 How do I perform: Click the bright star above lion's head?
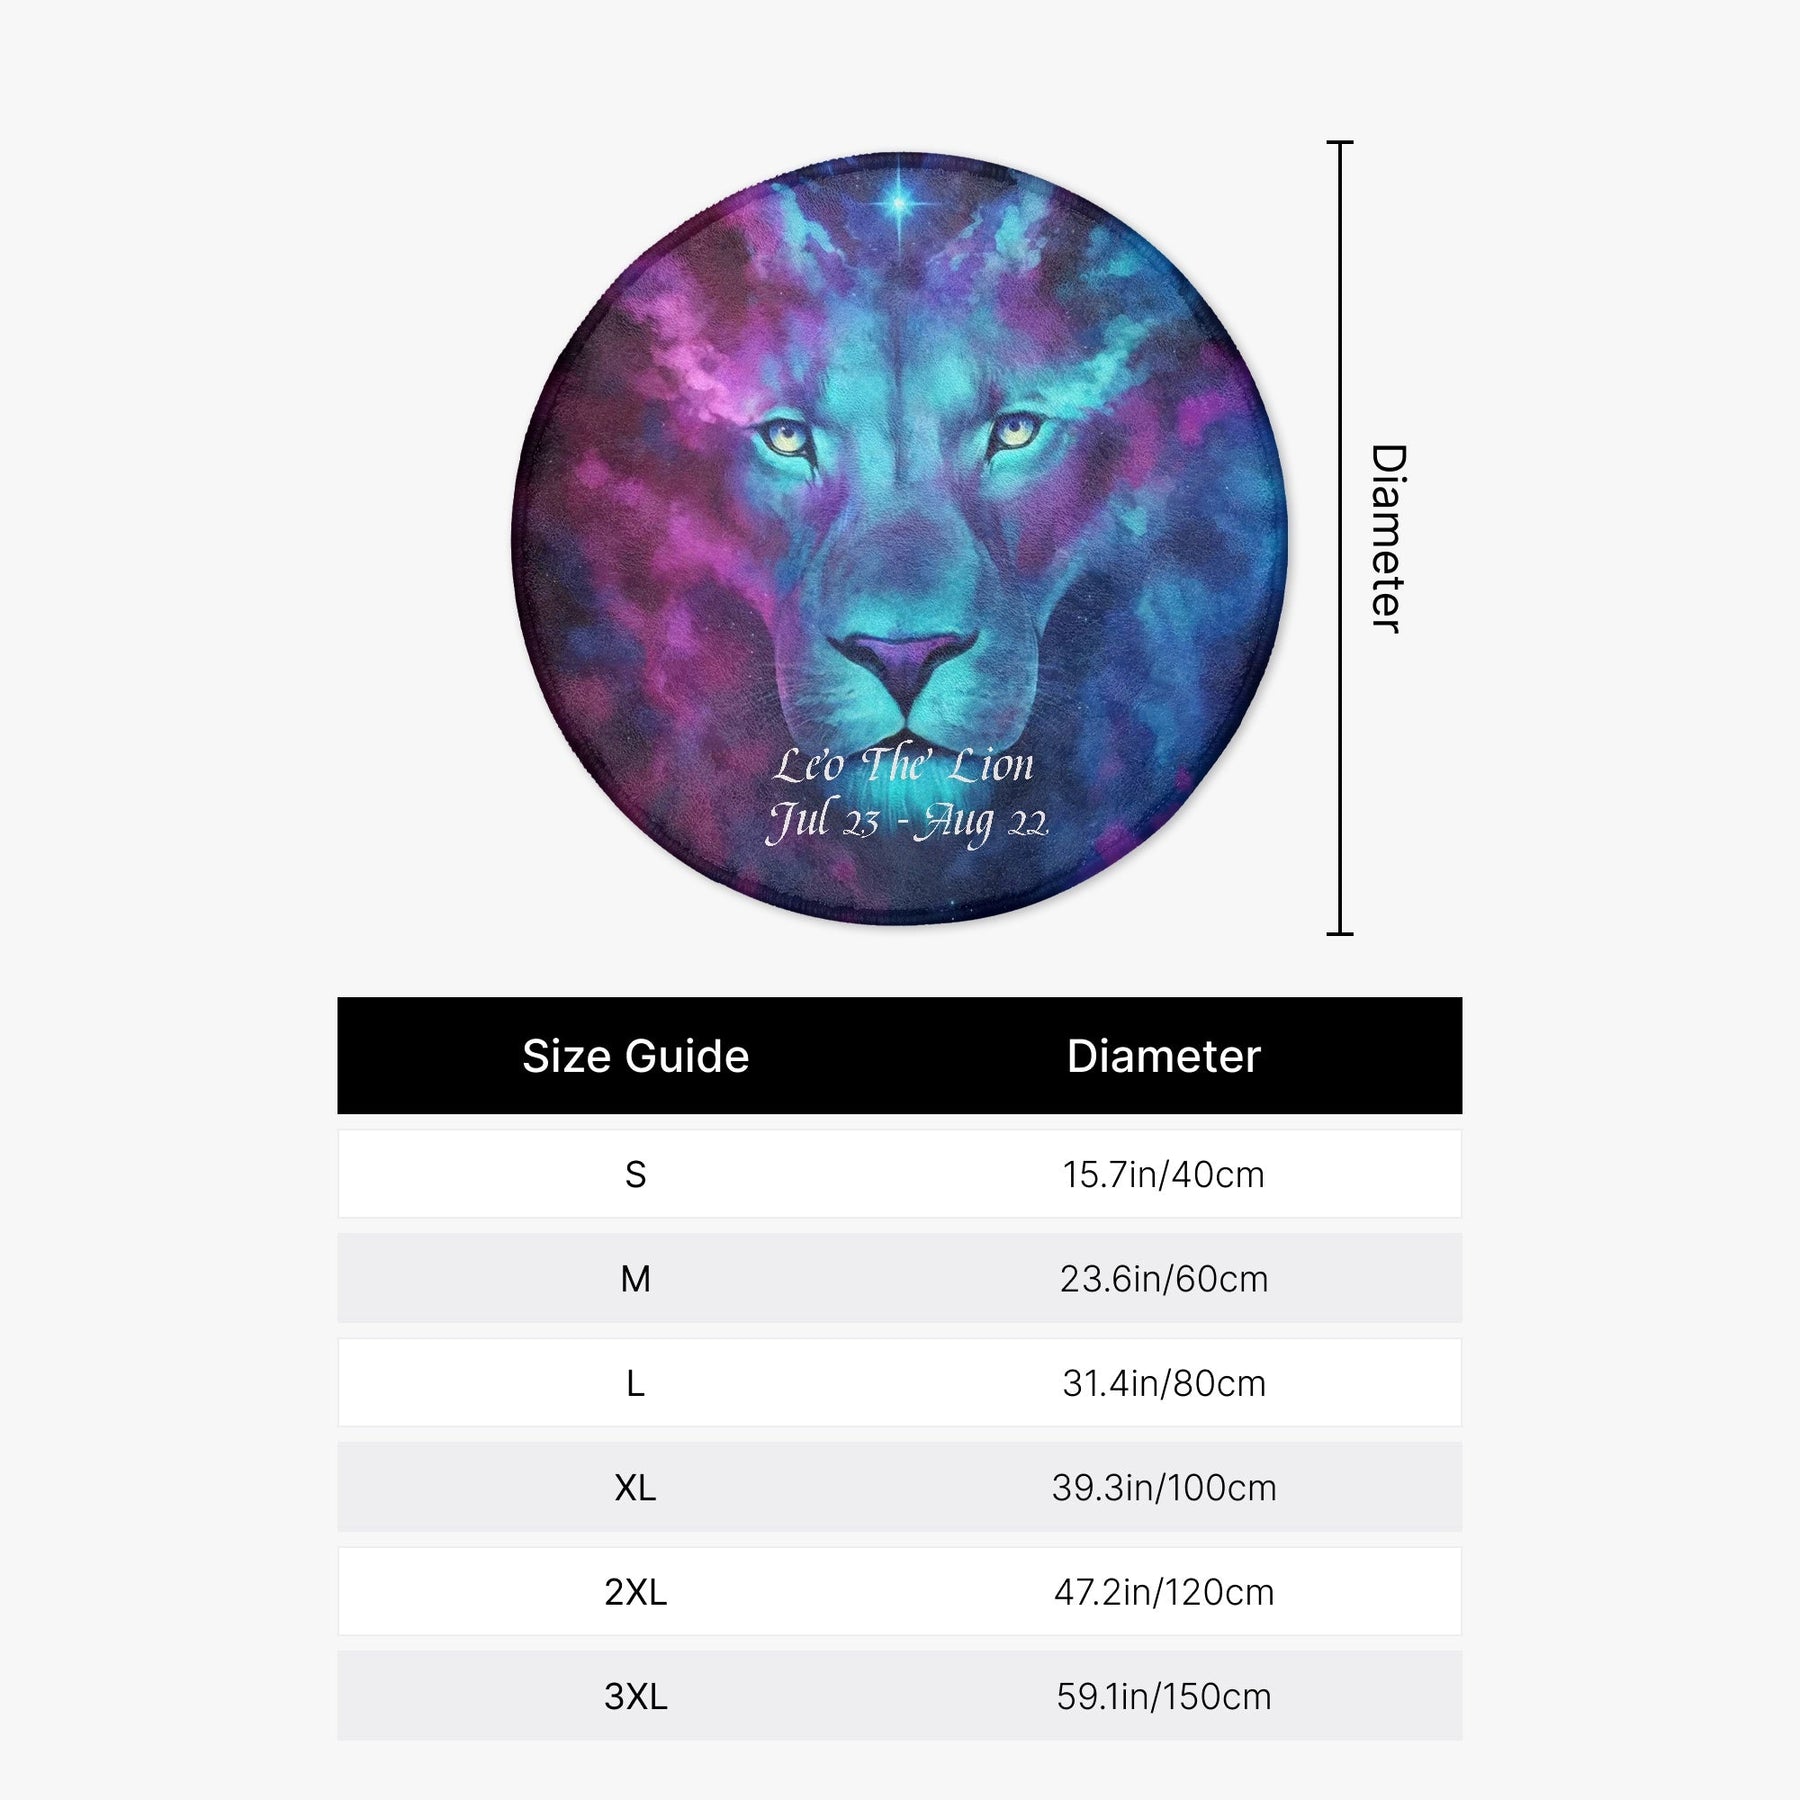point(899,203)
